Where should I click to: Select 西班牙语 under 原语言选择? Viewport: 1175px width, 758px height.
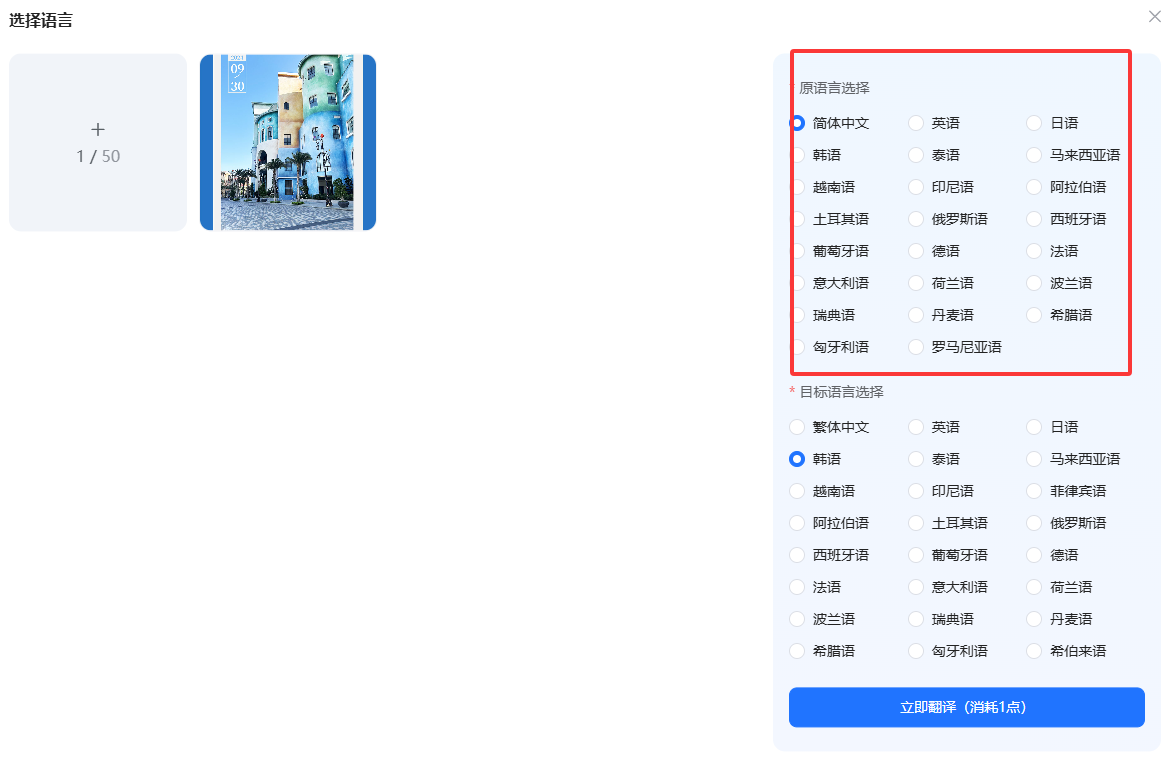(x=1034, y=219)
